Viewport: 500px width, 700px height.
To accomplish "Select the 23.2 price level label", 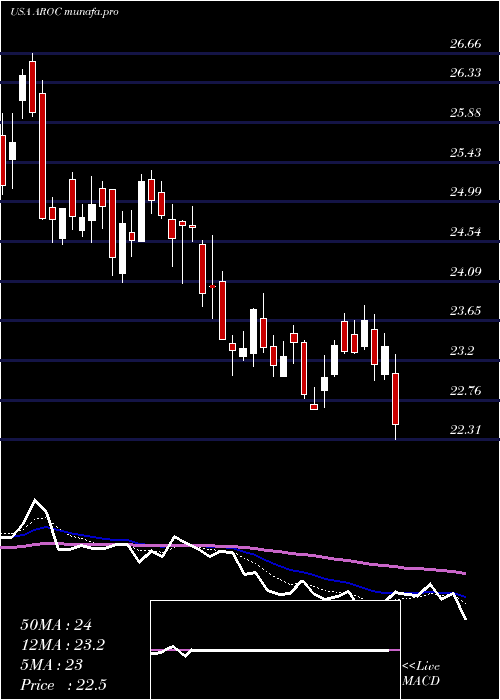I will coord(462,351).
